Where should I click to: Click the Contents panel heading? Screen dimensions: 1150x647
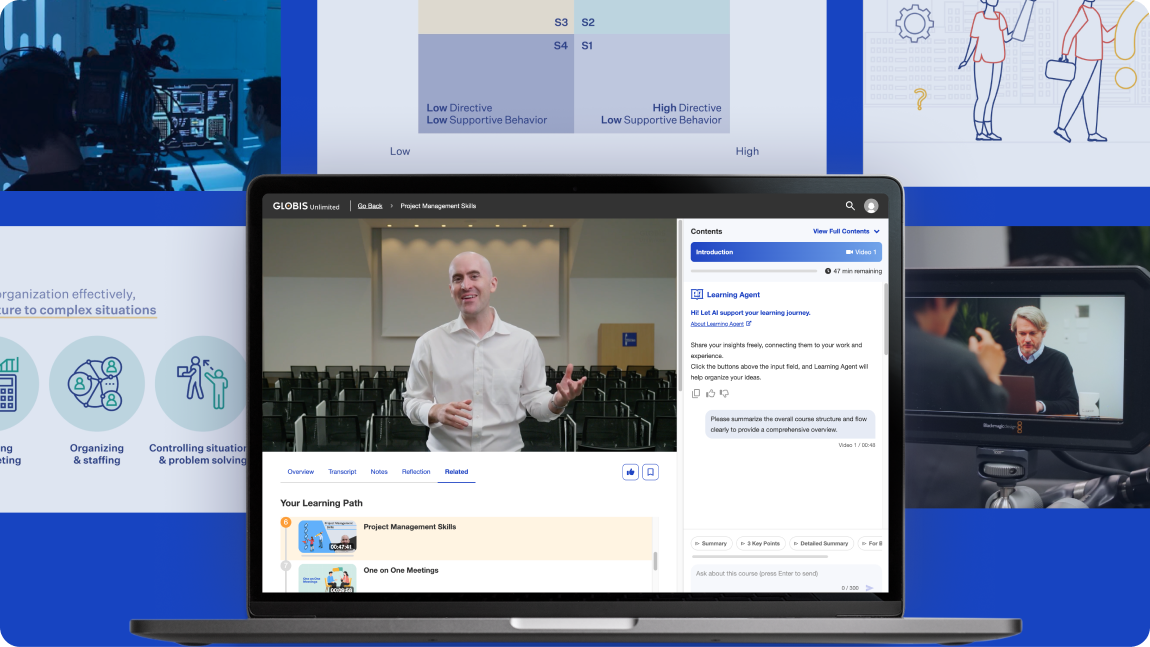click(706, 231)
